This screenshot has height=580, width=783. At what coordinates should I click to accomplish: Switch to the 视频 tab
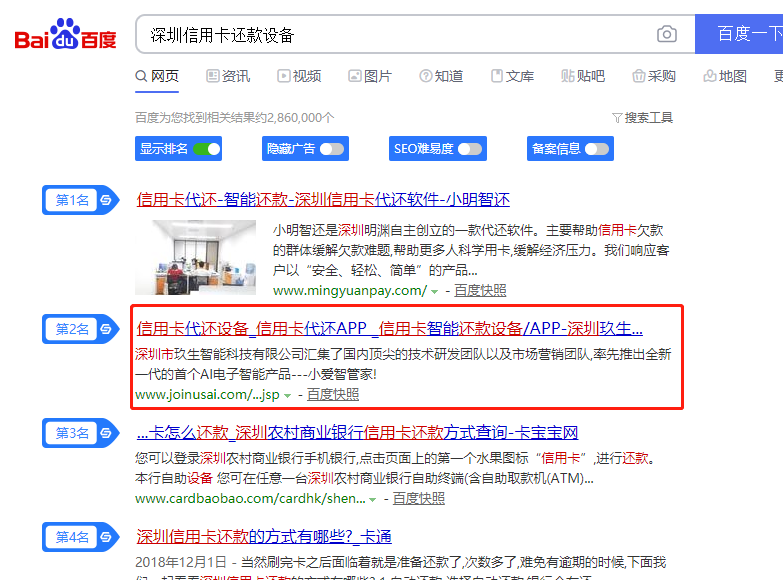click(299, 76)
